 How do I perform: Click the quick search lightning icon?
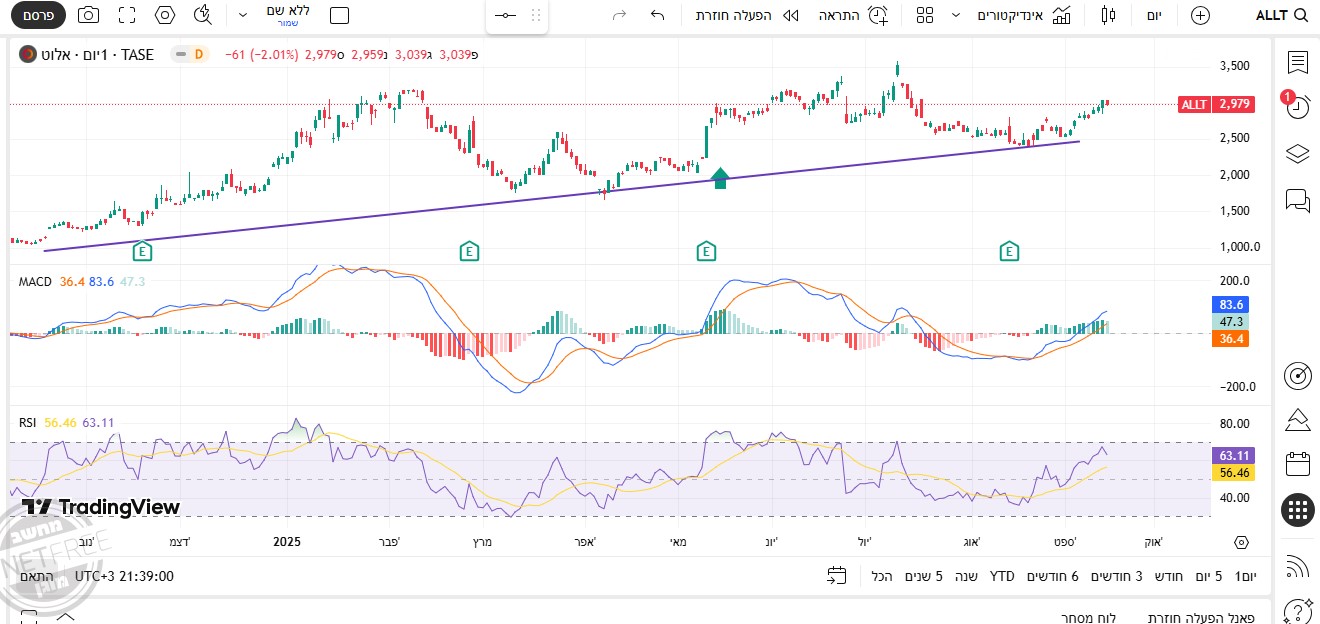203,15
